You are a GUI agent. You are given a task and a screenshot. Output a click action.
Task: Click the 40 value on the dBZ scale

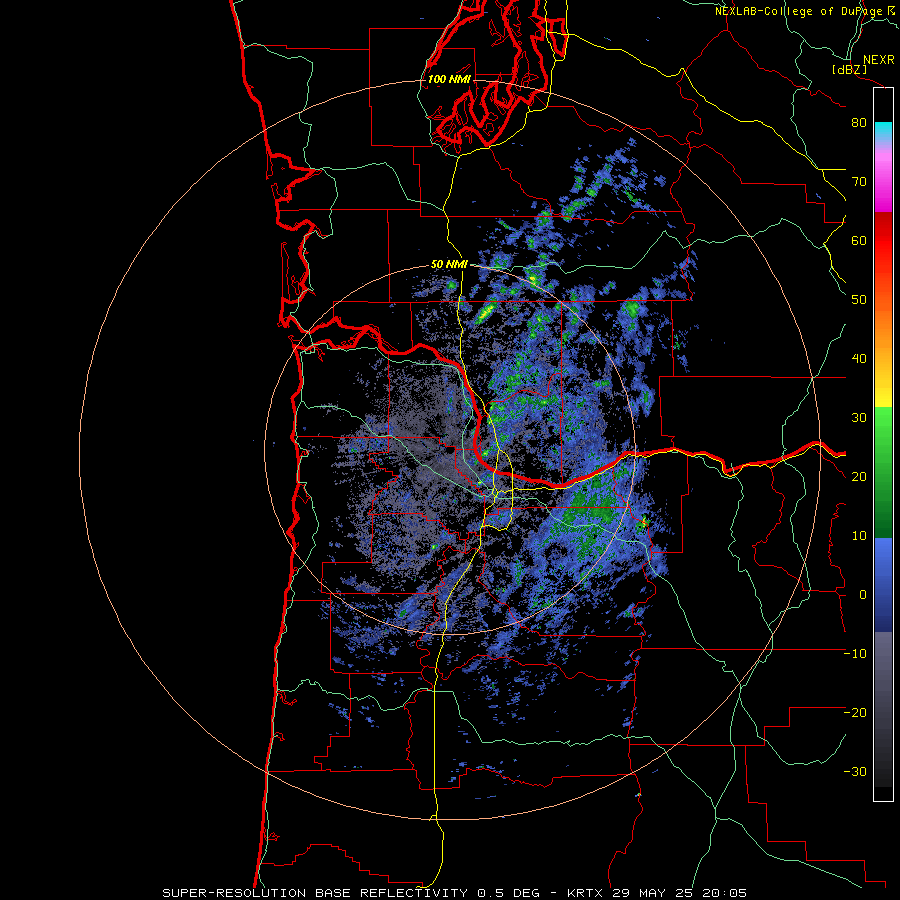pos(859,359)
